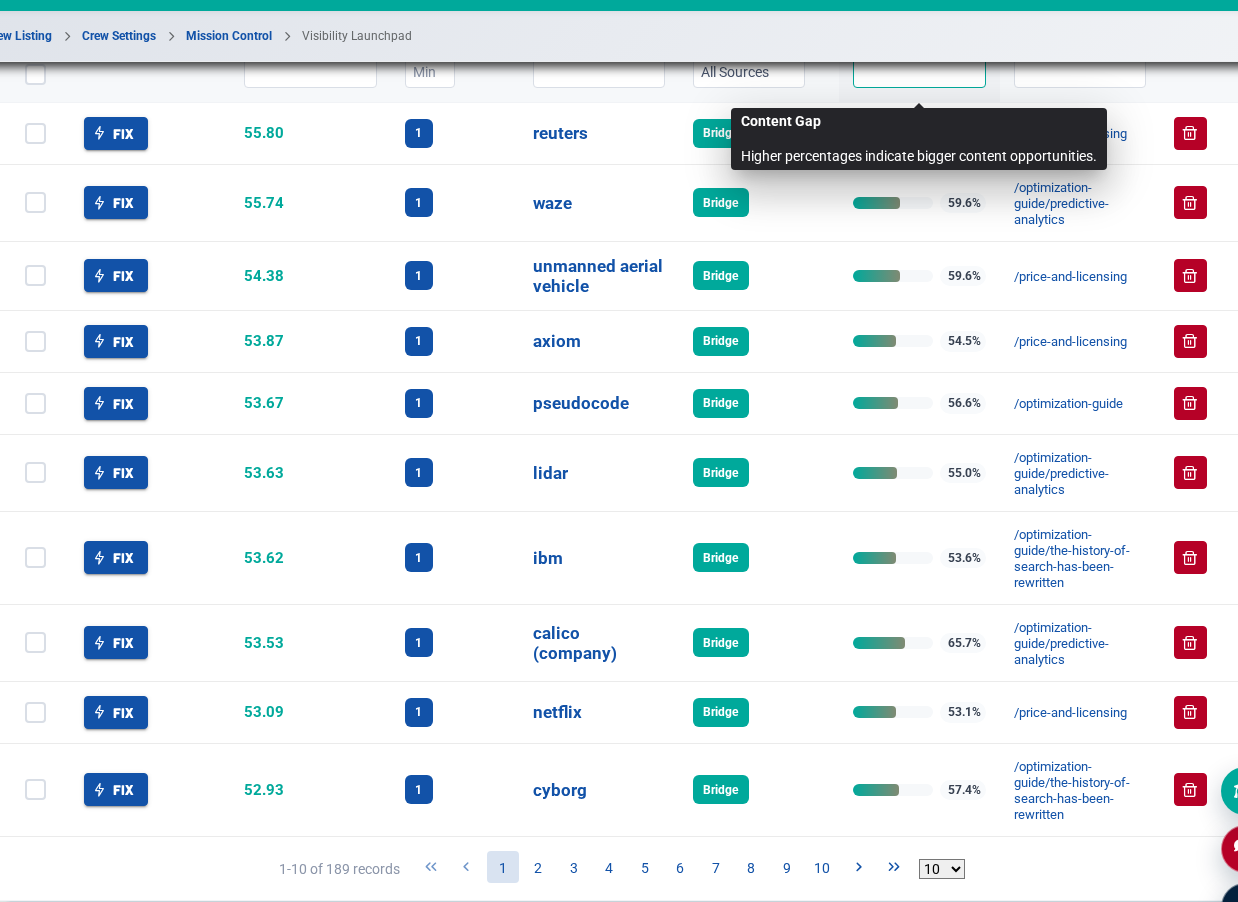1238x902 pixels.
Task: Toggle the ibm row checkbox
Action: [36, 558]
